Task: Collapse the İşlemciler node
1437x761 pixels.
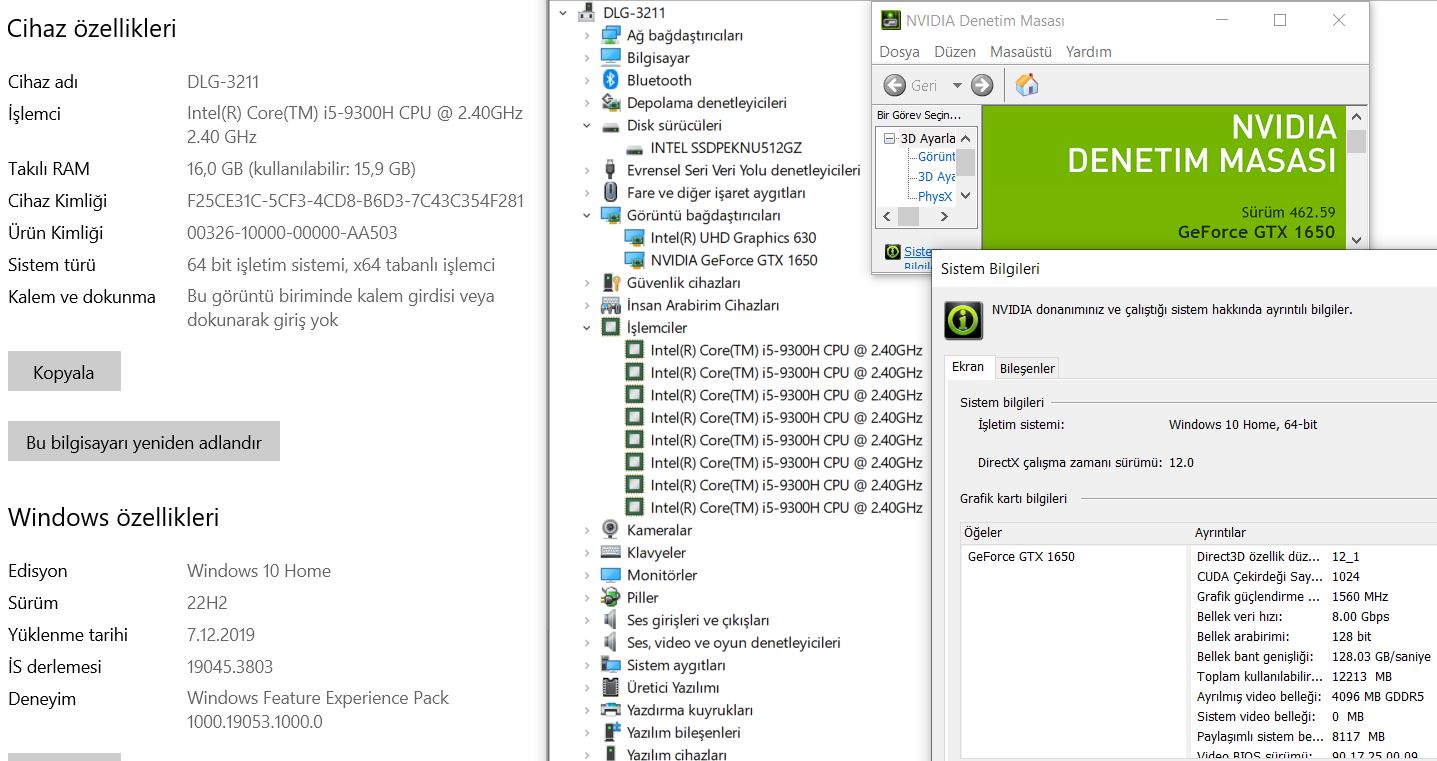Action: [587, 328]
